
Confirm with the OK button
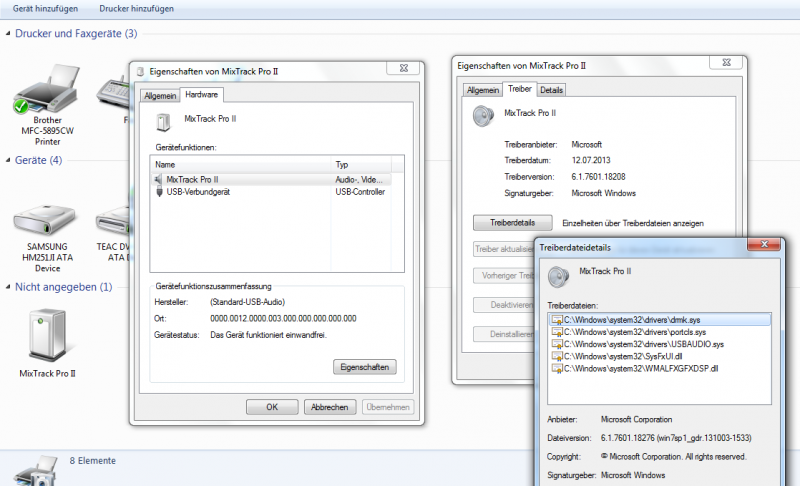272,407
